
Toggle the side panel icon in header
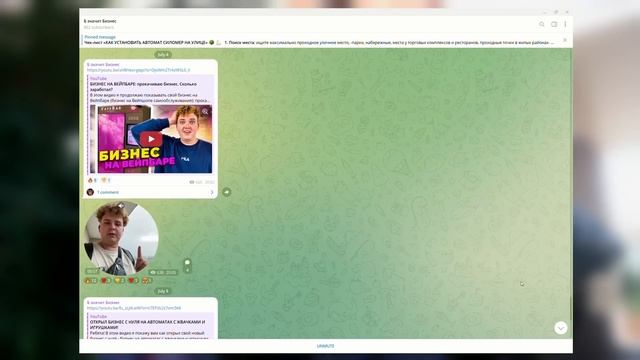(554, 24)
